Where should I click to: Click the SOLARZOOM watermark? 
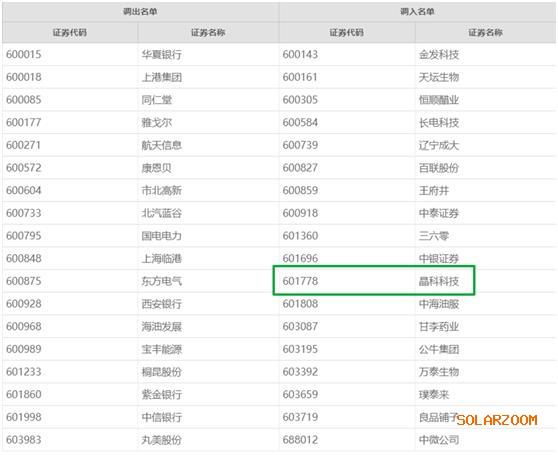point(497,420)
